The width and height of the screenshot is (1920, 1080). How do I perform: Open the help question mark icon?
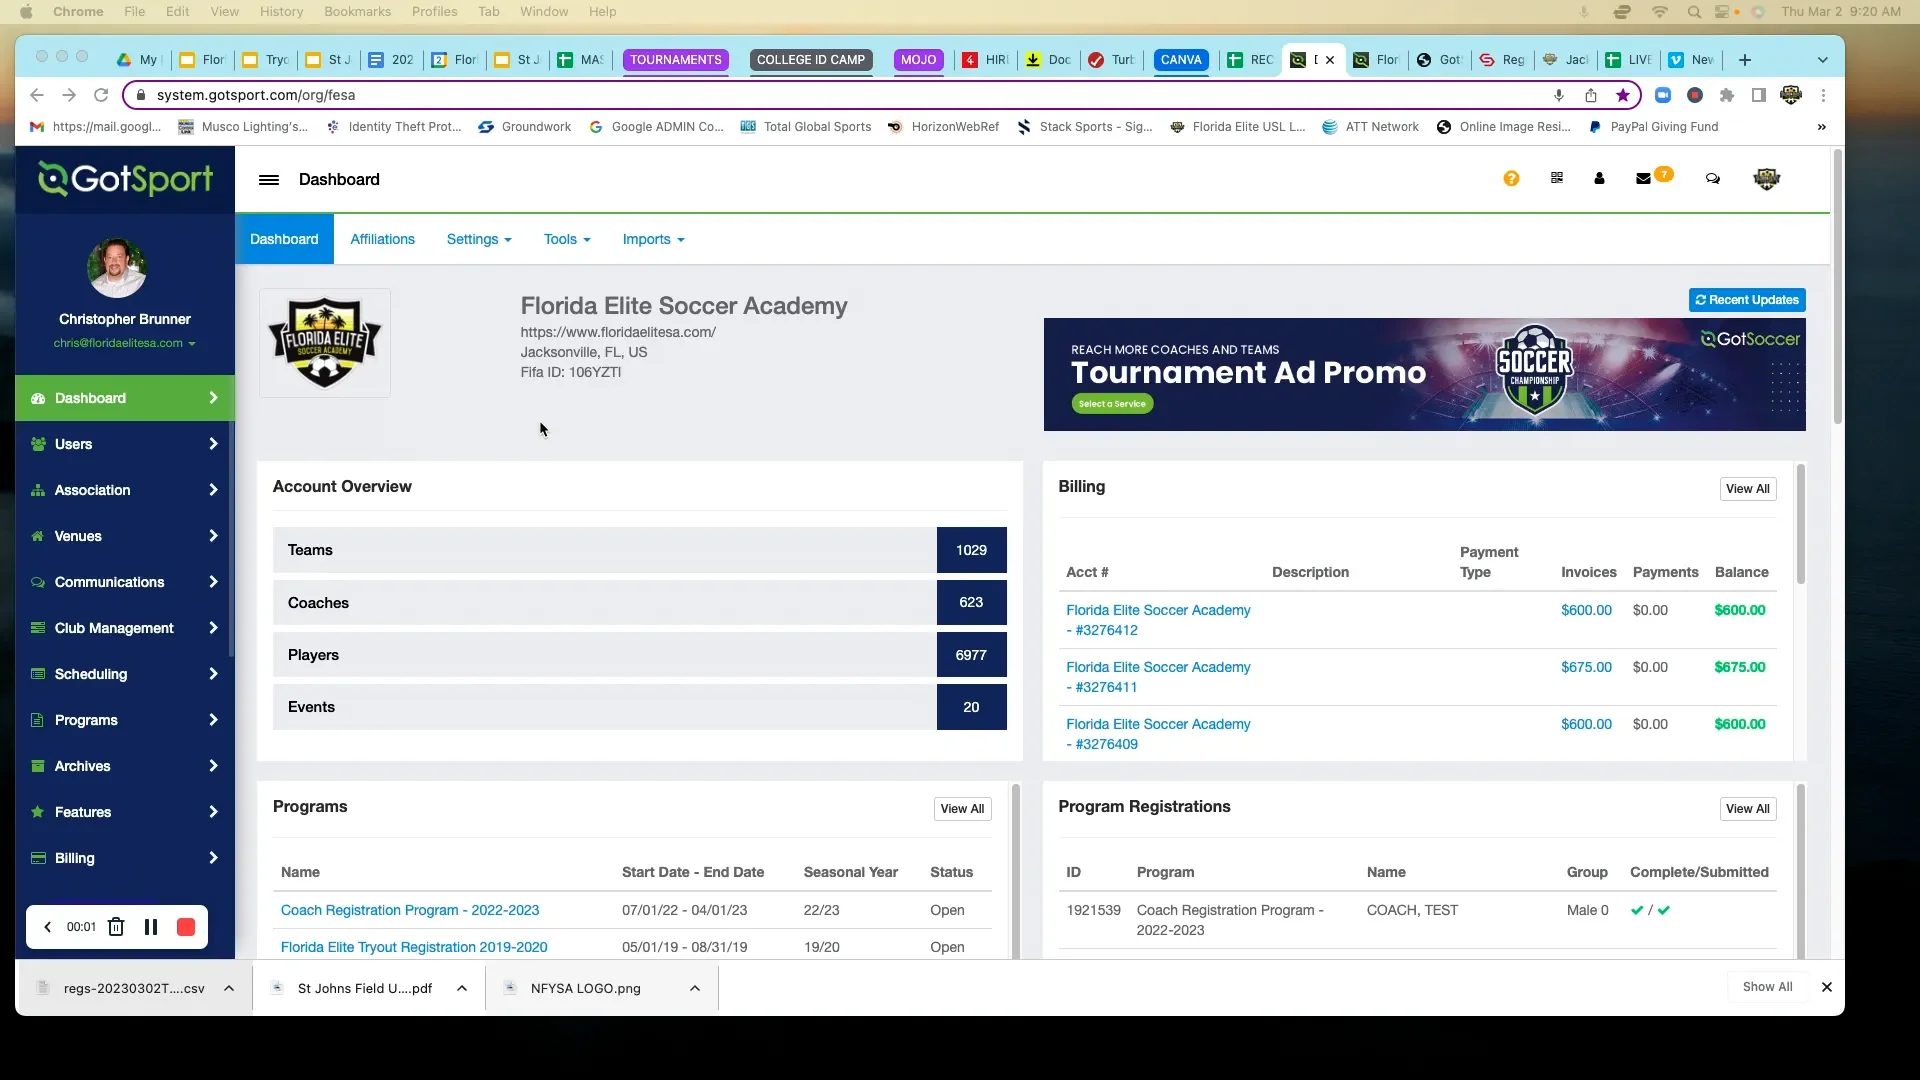pyautogui.click(x=1511, y=178)
